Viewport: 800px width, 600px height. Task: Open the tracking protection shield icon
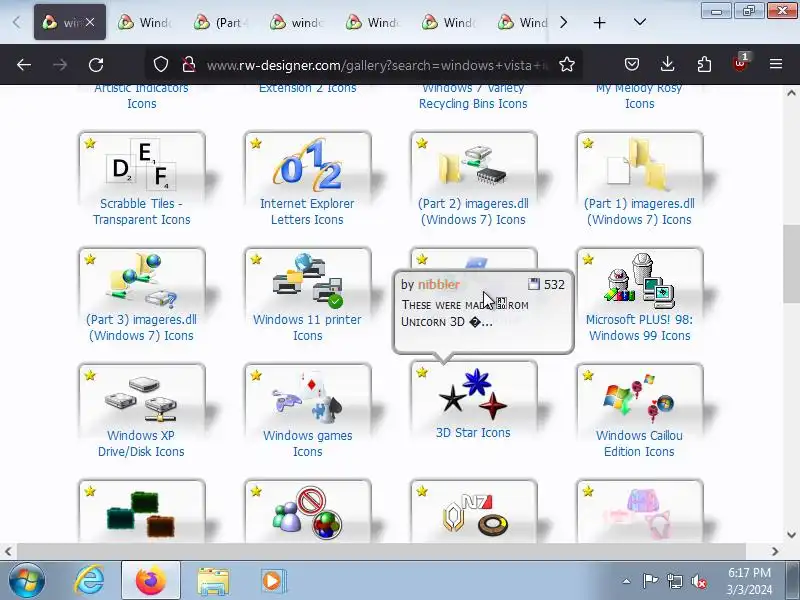coord(161,65)
